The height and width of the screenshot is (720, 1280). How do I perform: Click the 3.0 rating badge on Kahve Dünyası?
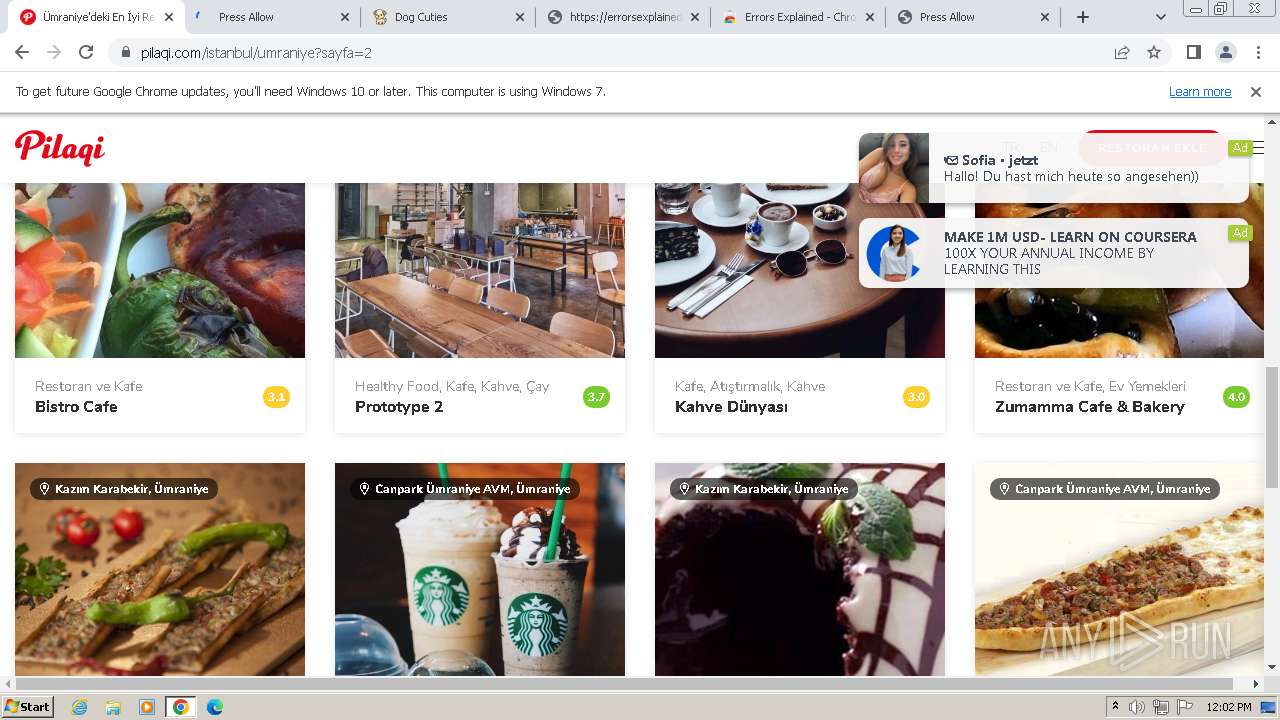point(916,397)
